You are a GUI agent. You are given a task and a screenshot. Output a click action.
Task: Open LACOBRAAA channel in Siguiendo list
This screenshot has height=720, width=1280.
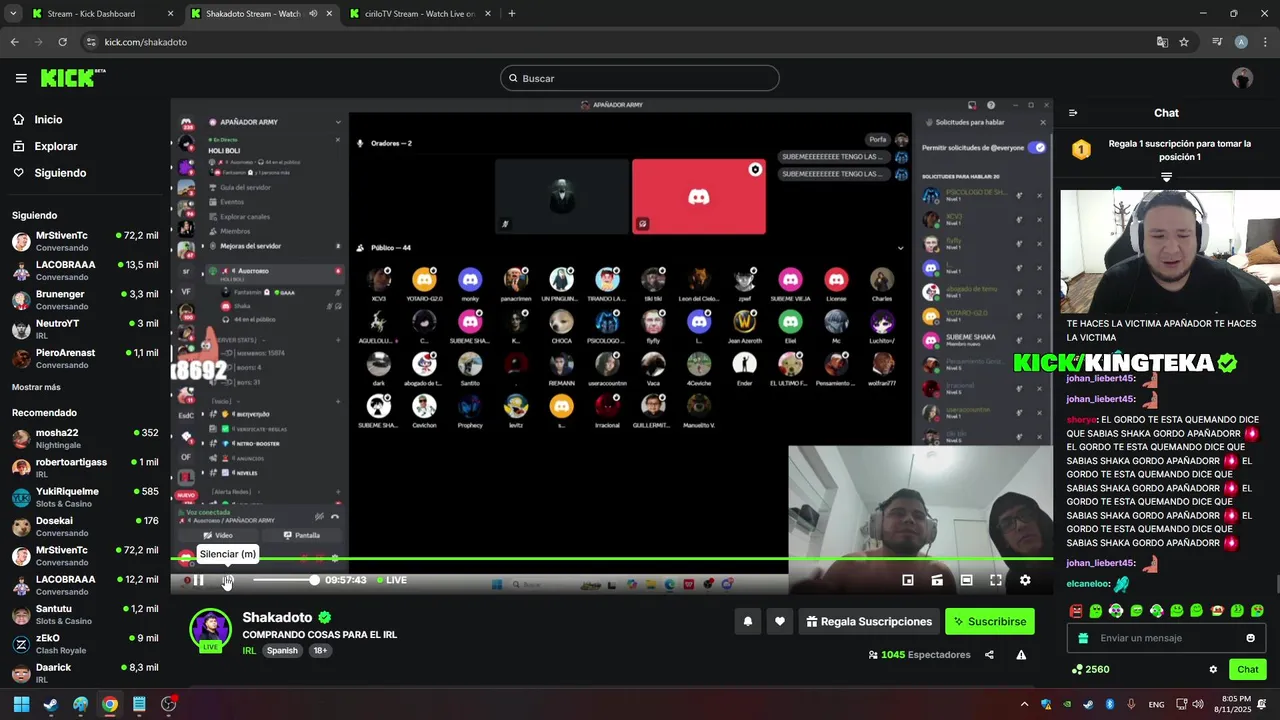tap(85, 270)
